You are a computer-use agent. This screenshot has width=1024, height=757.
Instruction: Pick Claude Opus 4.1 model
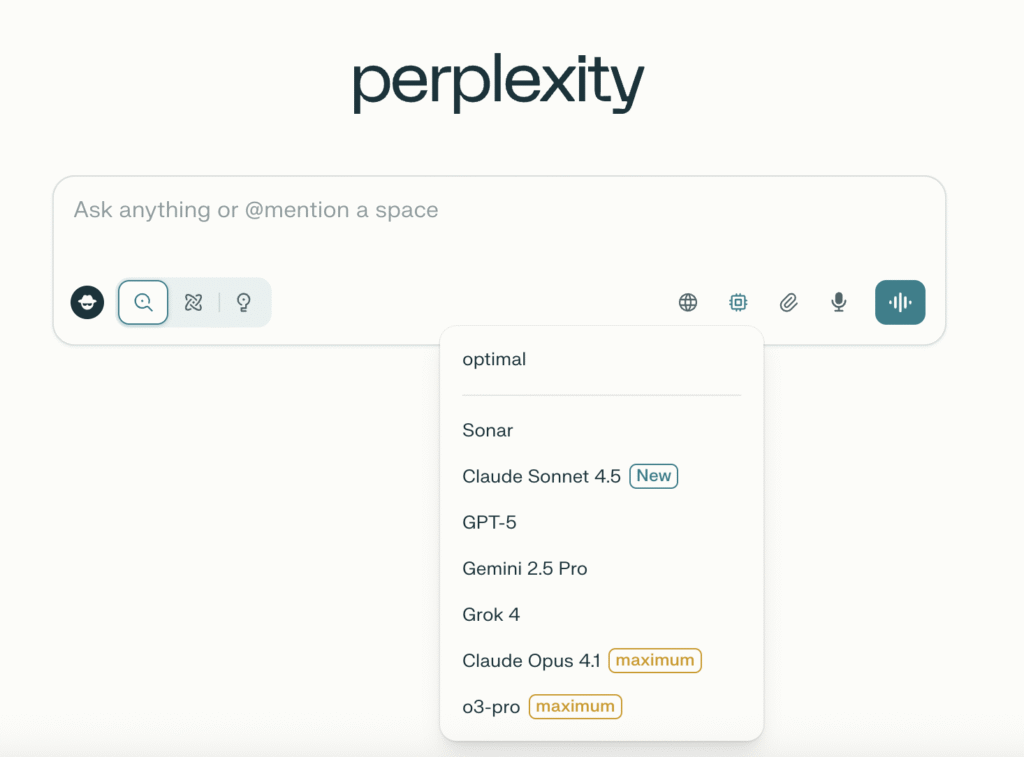point(530,660)
